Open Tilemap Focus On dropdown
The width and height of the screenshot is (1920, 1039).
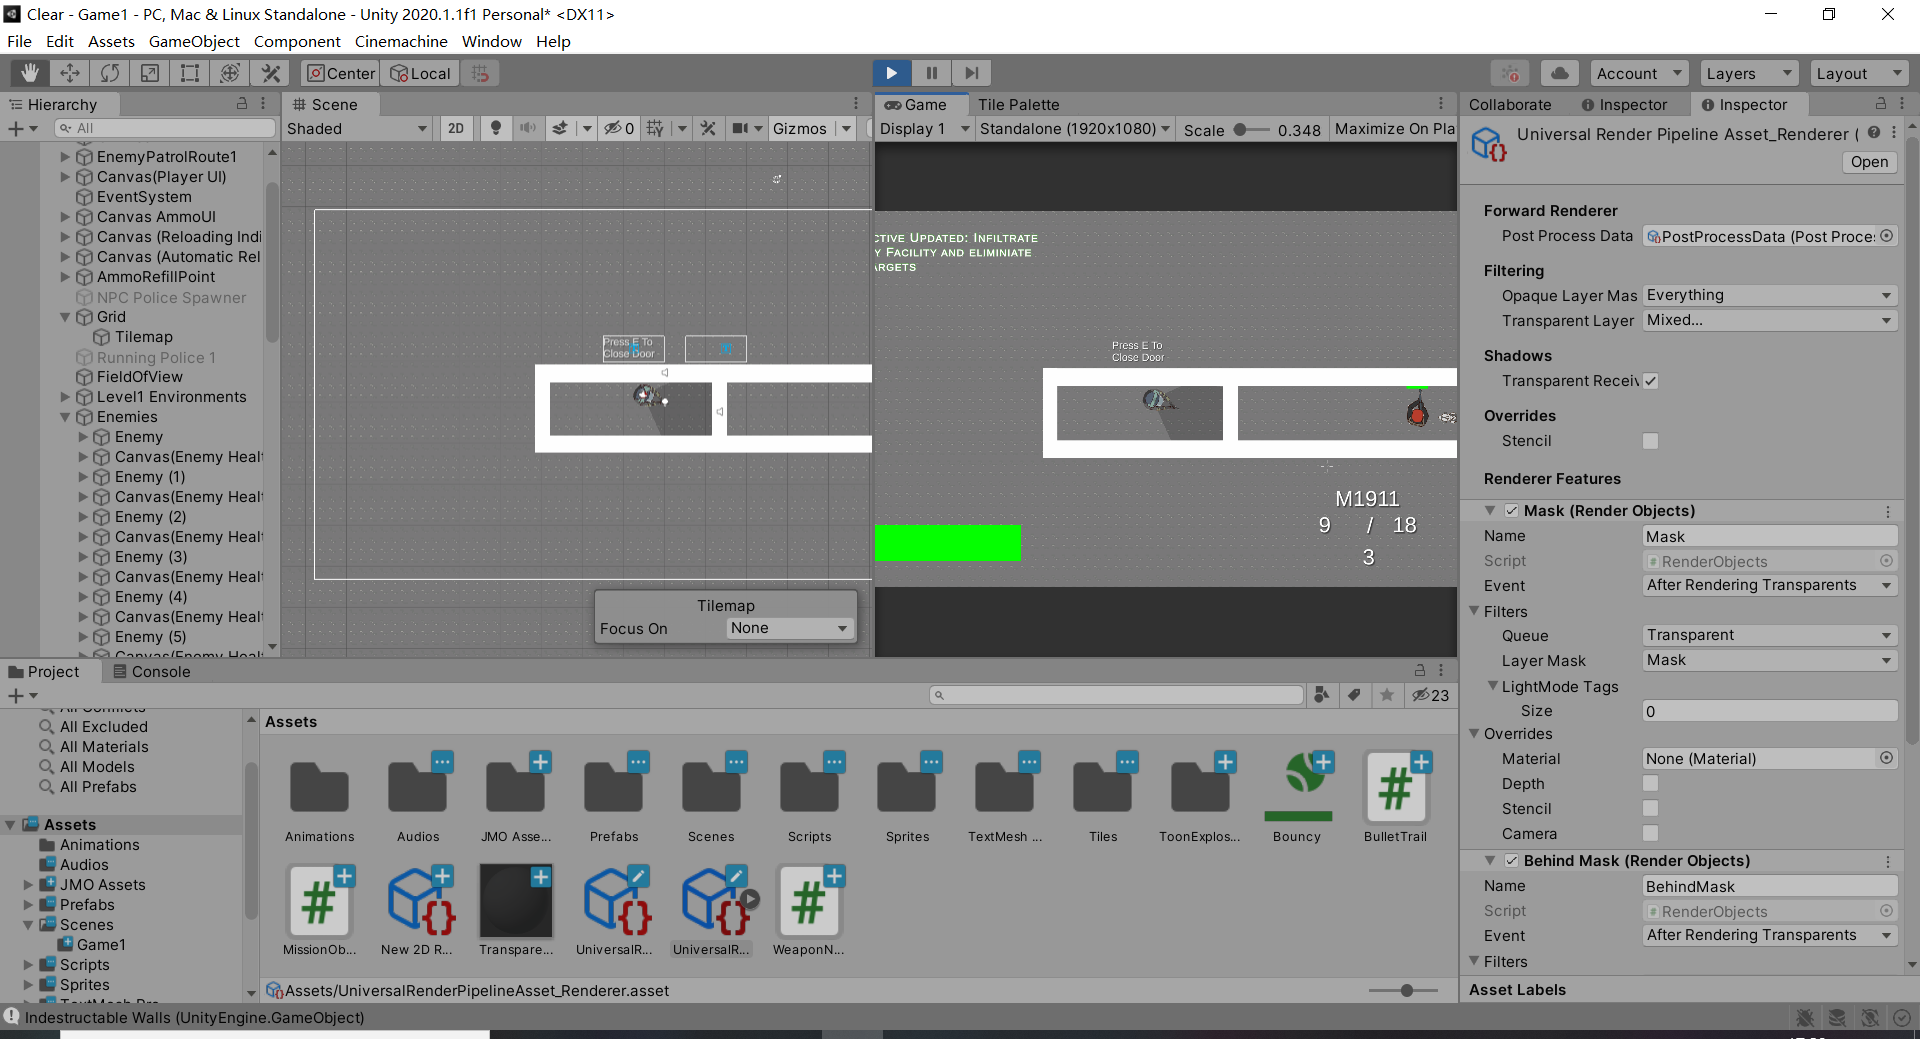(x=789, y=628)
